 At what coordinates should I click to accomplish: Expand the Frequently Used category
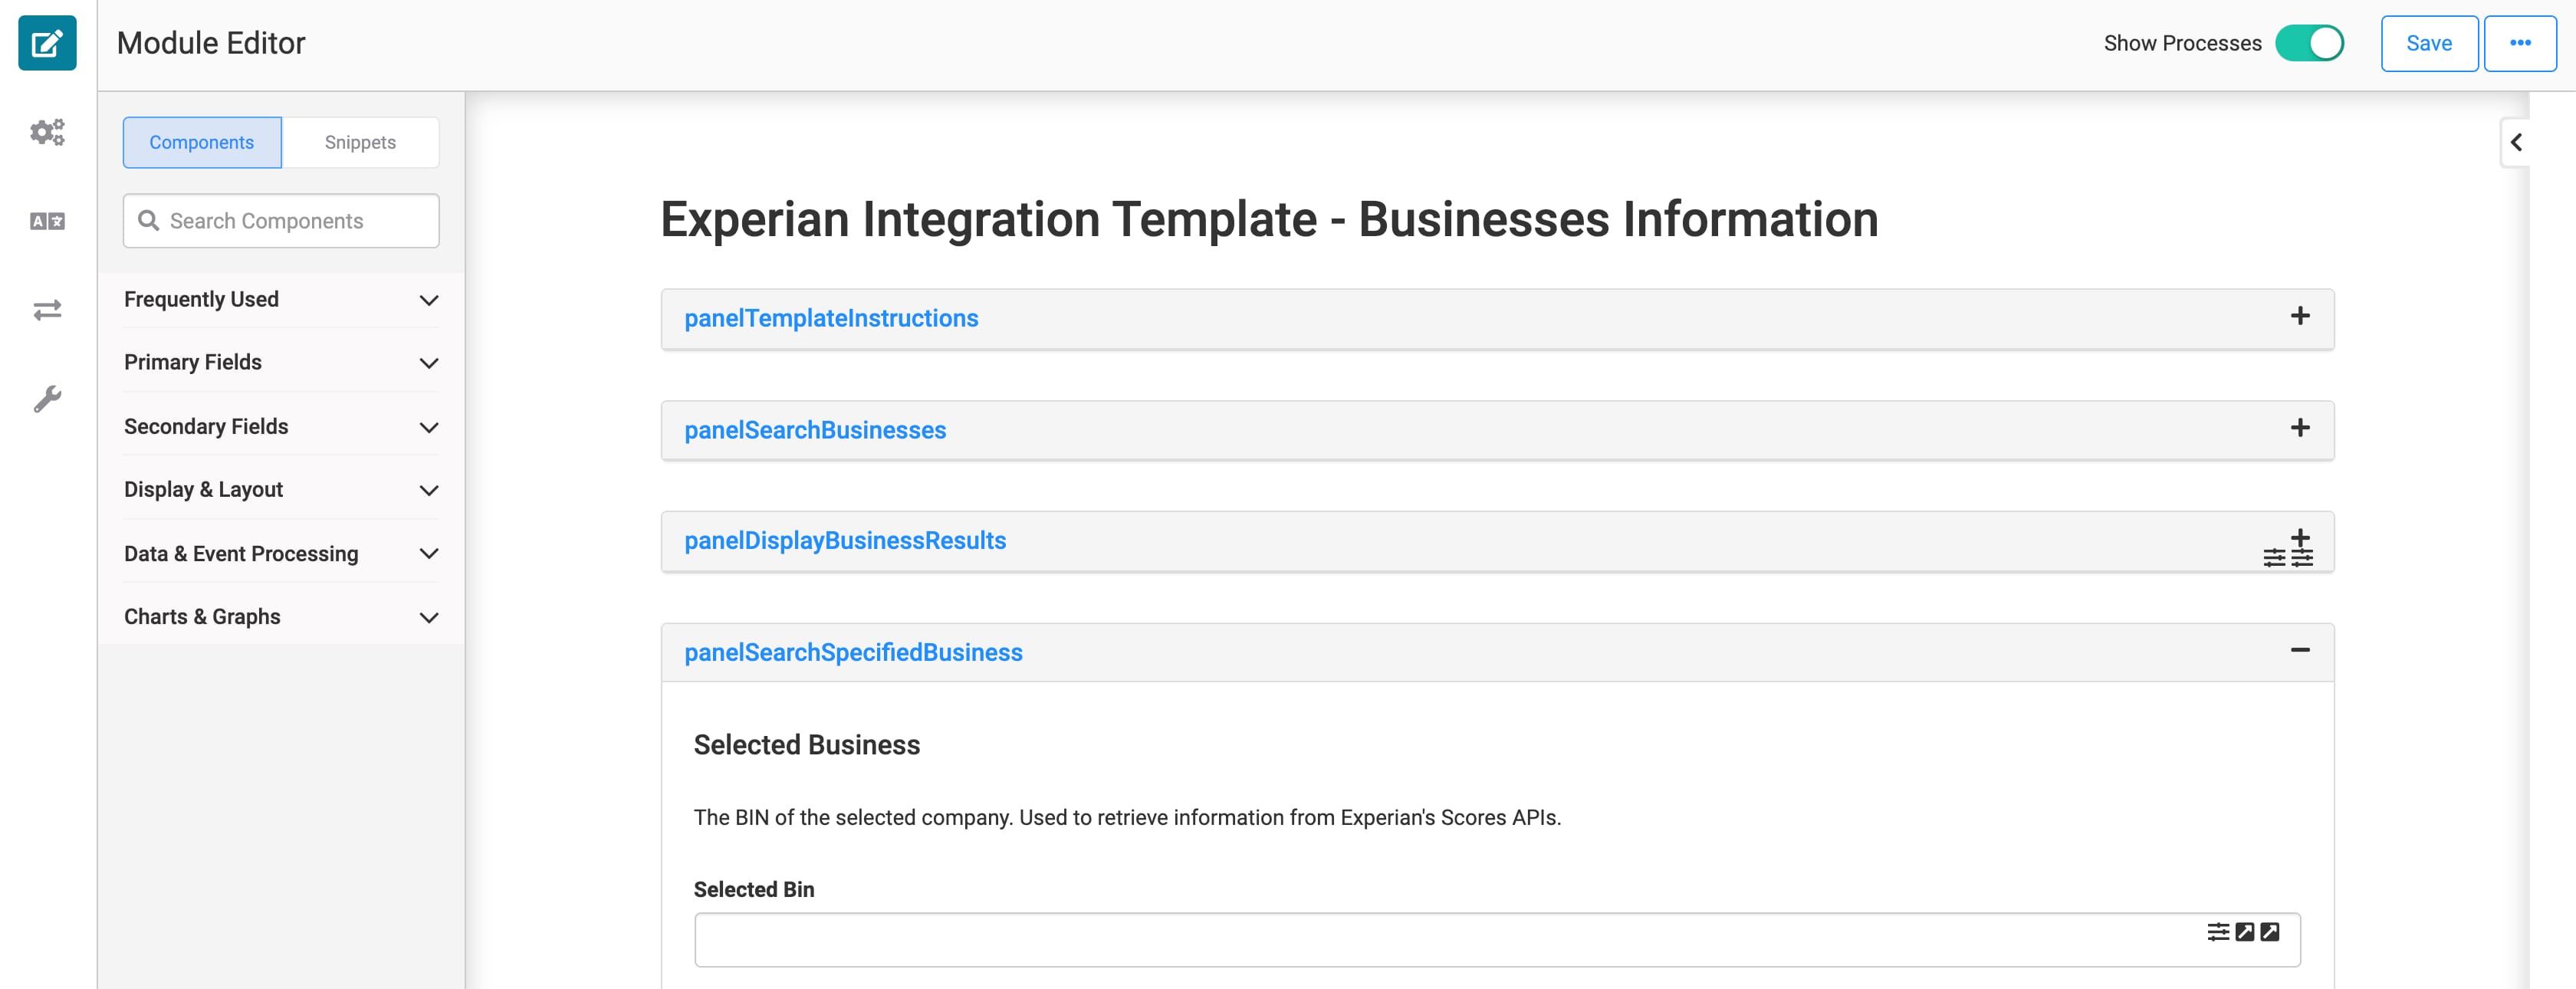(281, 299)
